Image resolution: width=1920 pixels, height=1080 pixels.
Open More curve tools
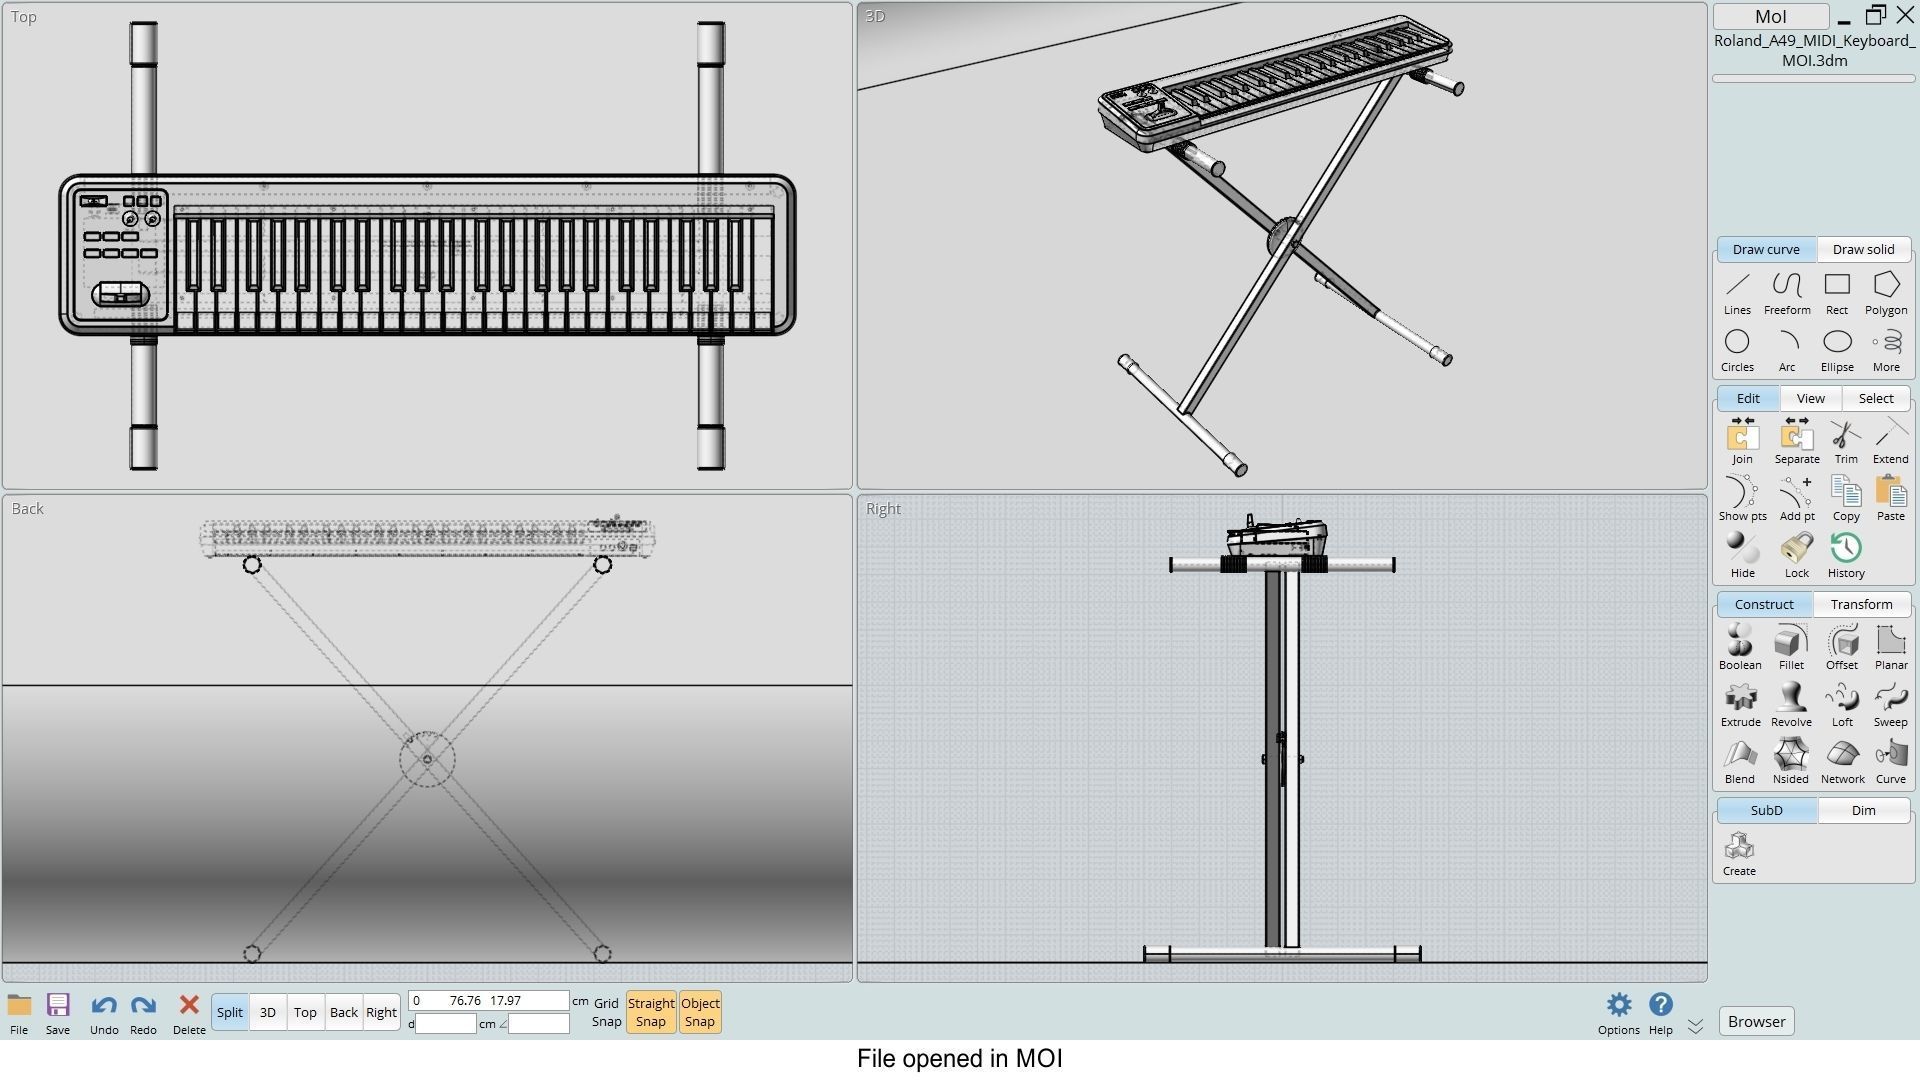tap(1886, 351)
